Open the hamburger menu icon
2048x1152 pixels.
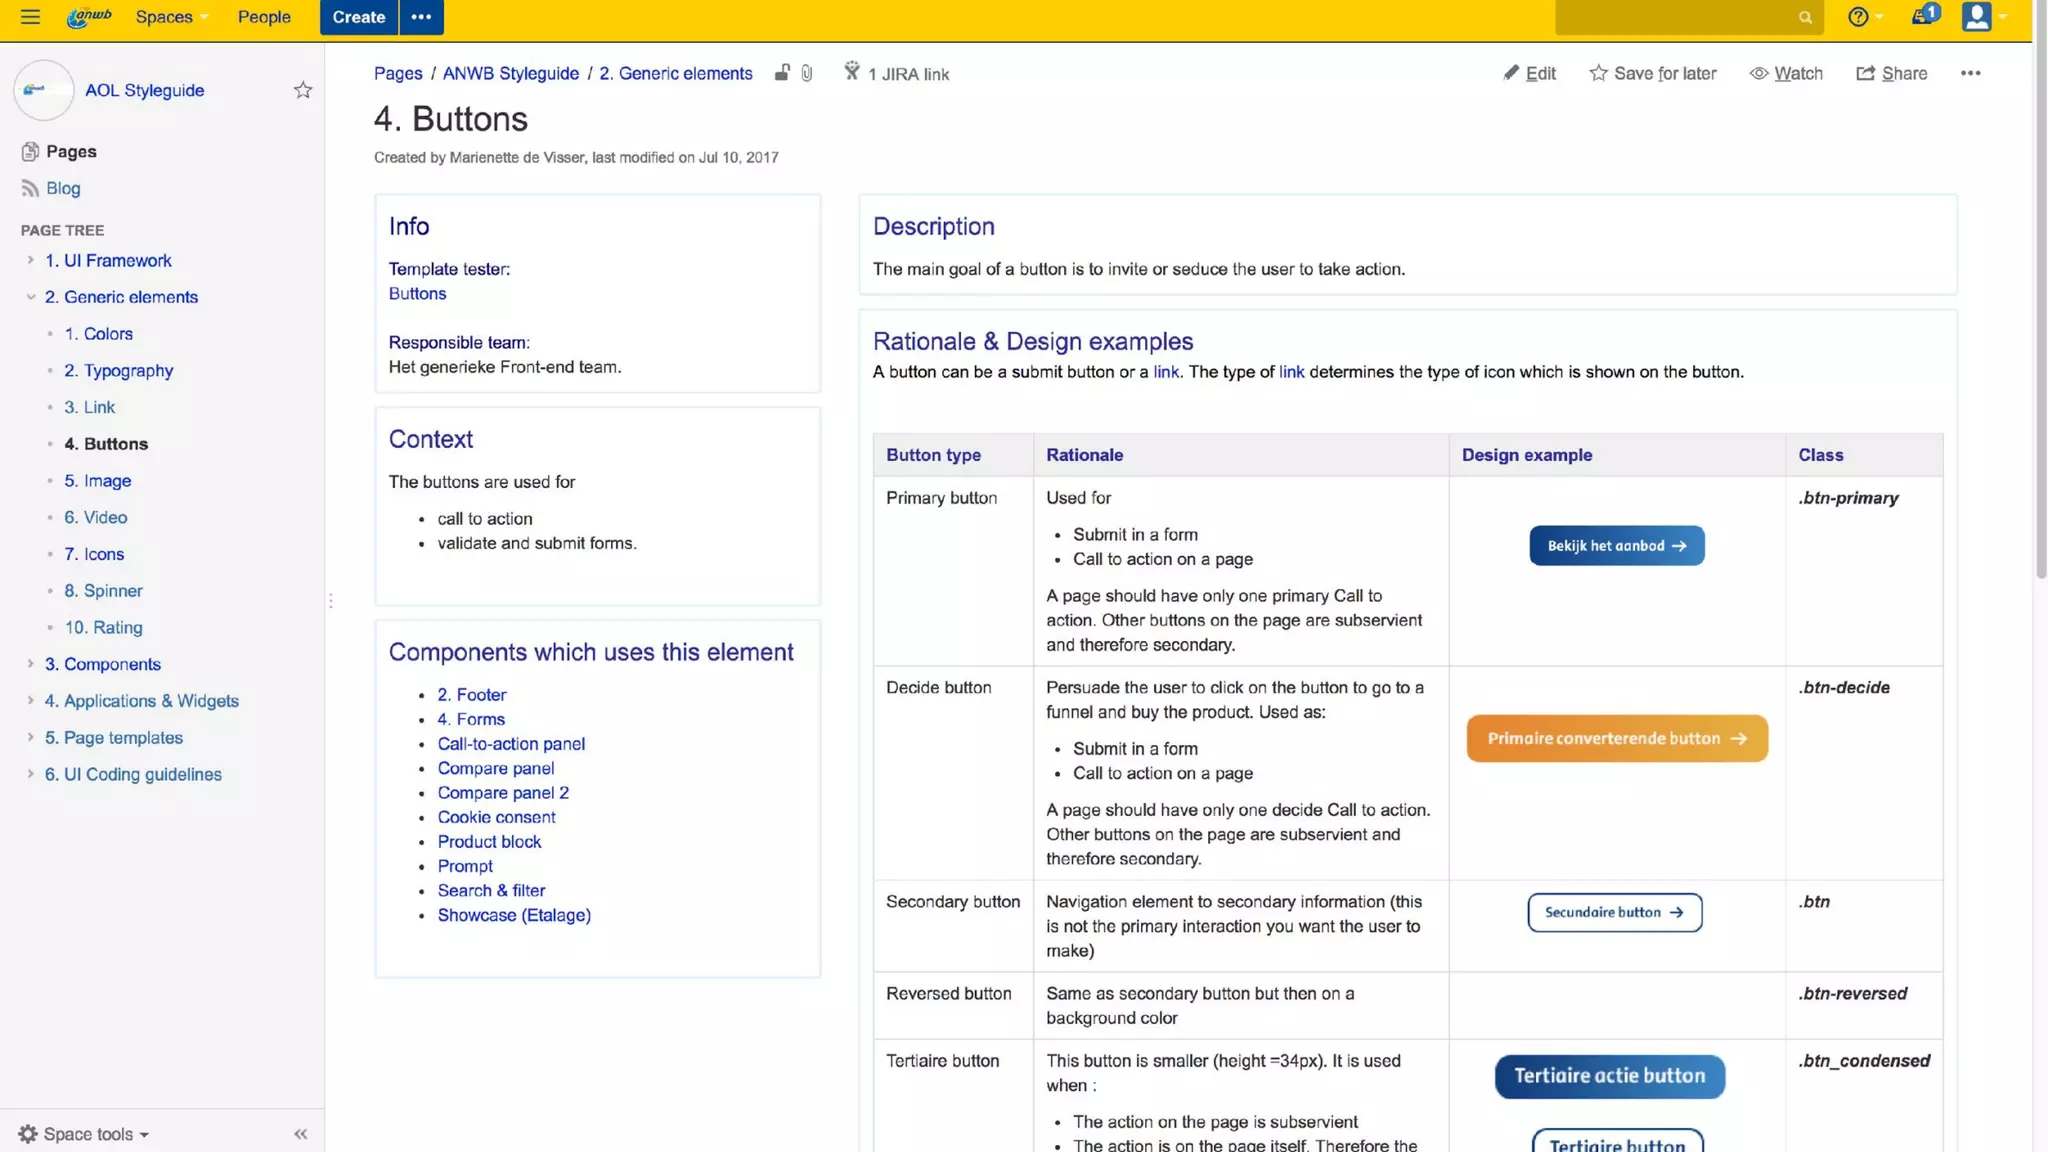click(x=30, y=17)
